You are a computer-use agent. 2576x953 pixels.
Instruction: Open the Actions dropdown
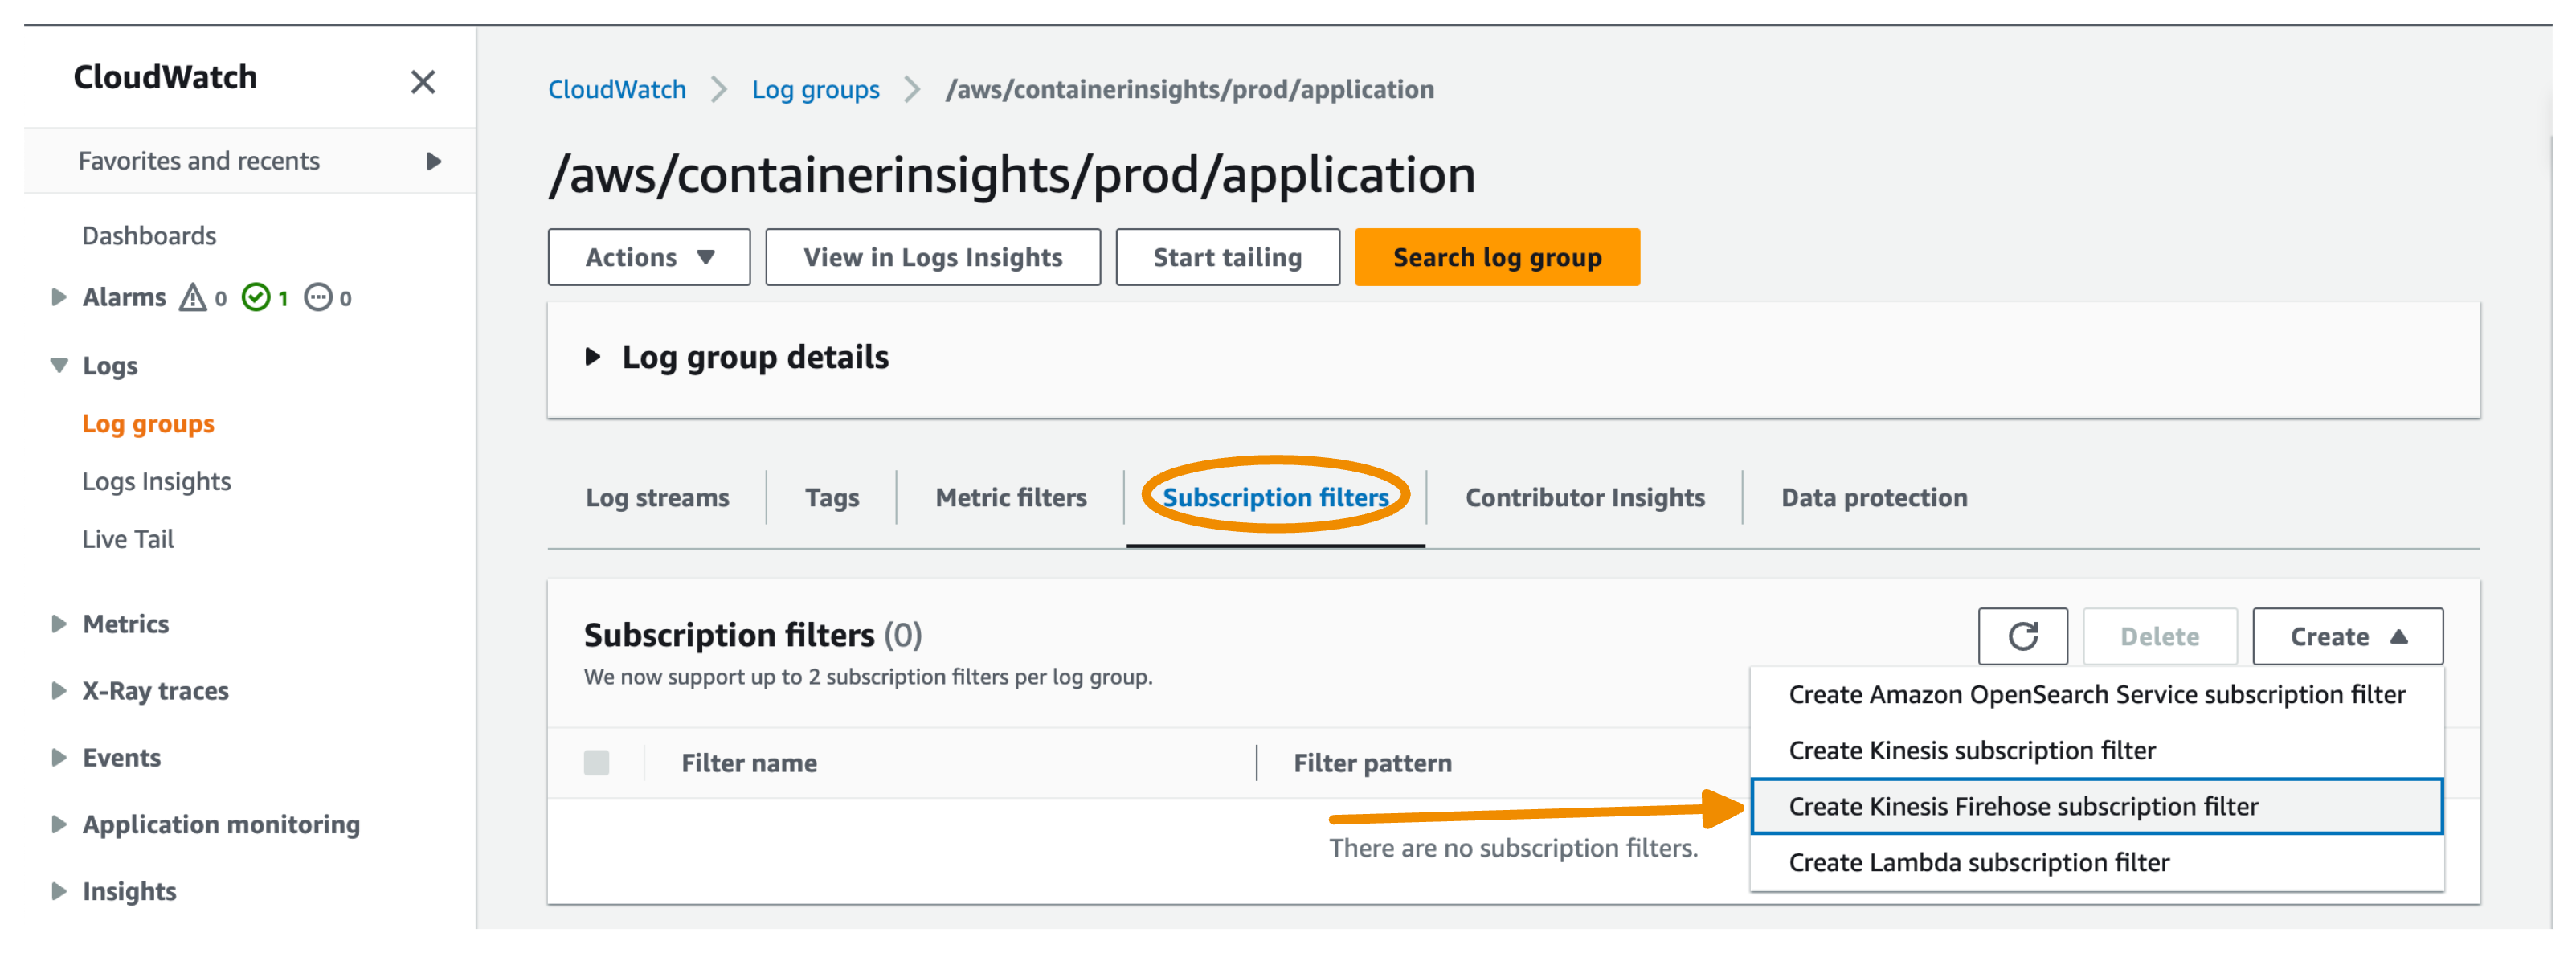point(649,257)
